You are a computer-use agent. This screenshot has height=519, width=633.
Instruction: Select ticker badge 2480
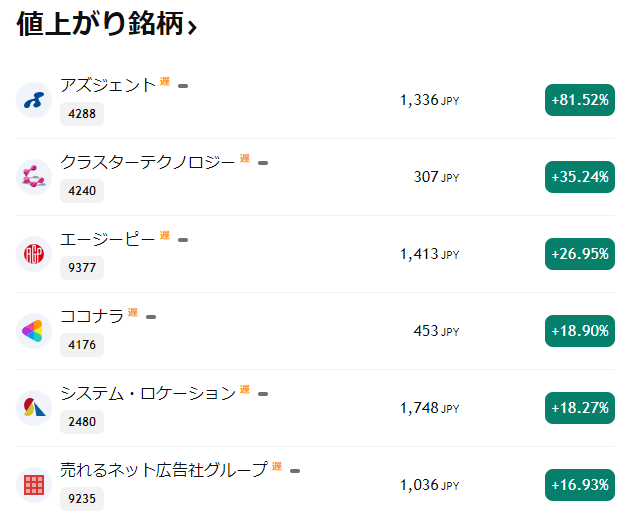point(82,422)
